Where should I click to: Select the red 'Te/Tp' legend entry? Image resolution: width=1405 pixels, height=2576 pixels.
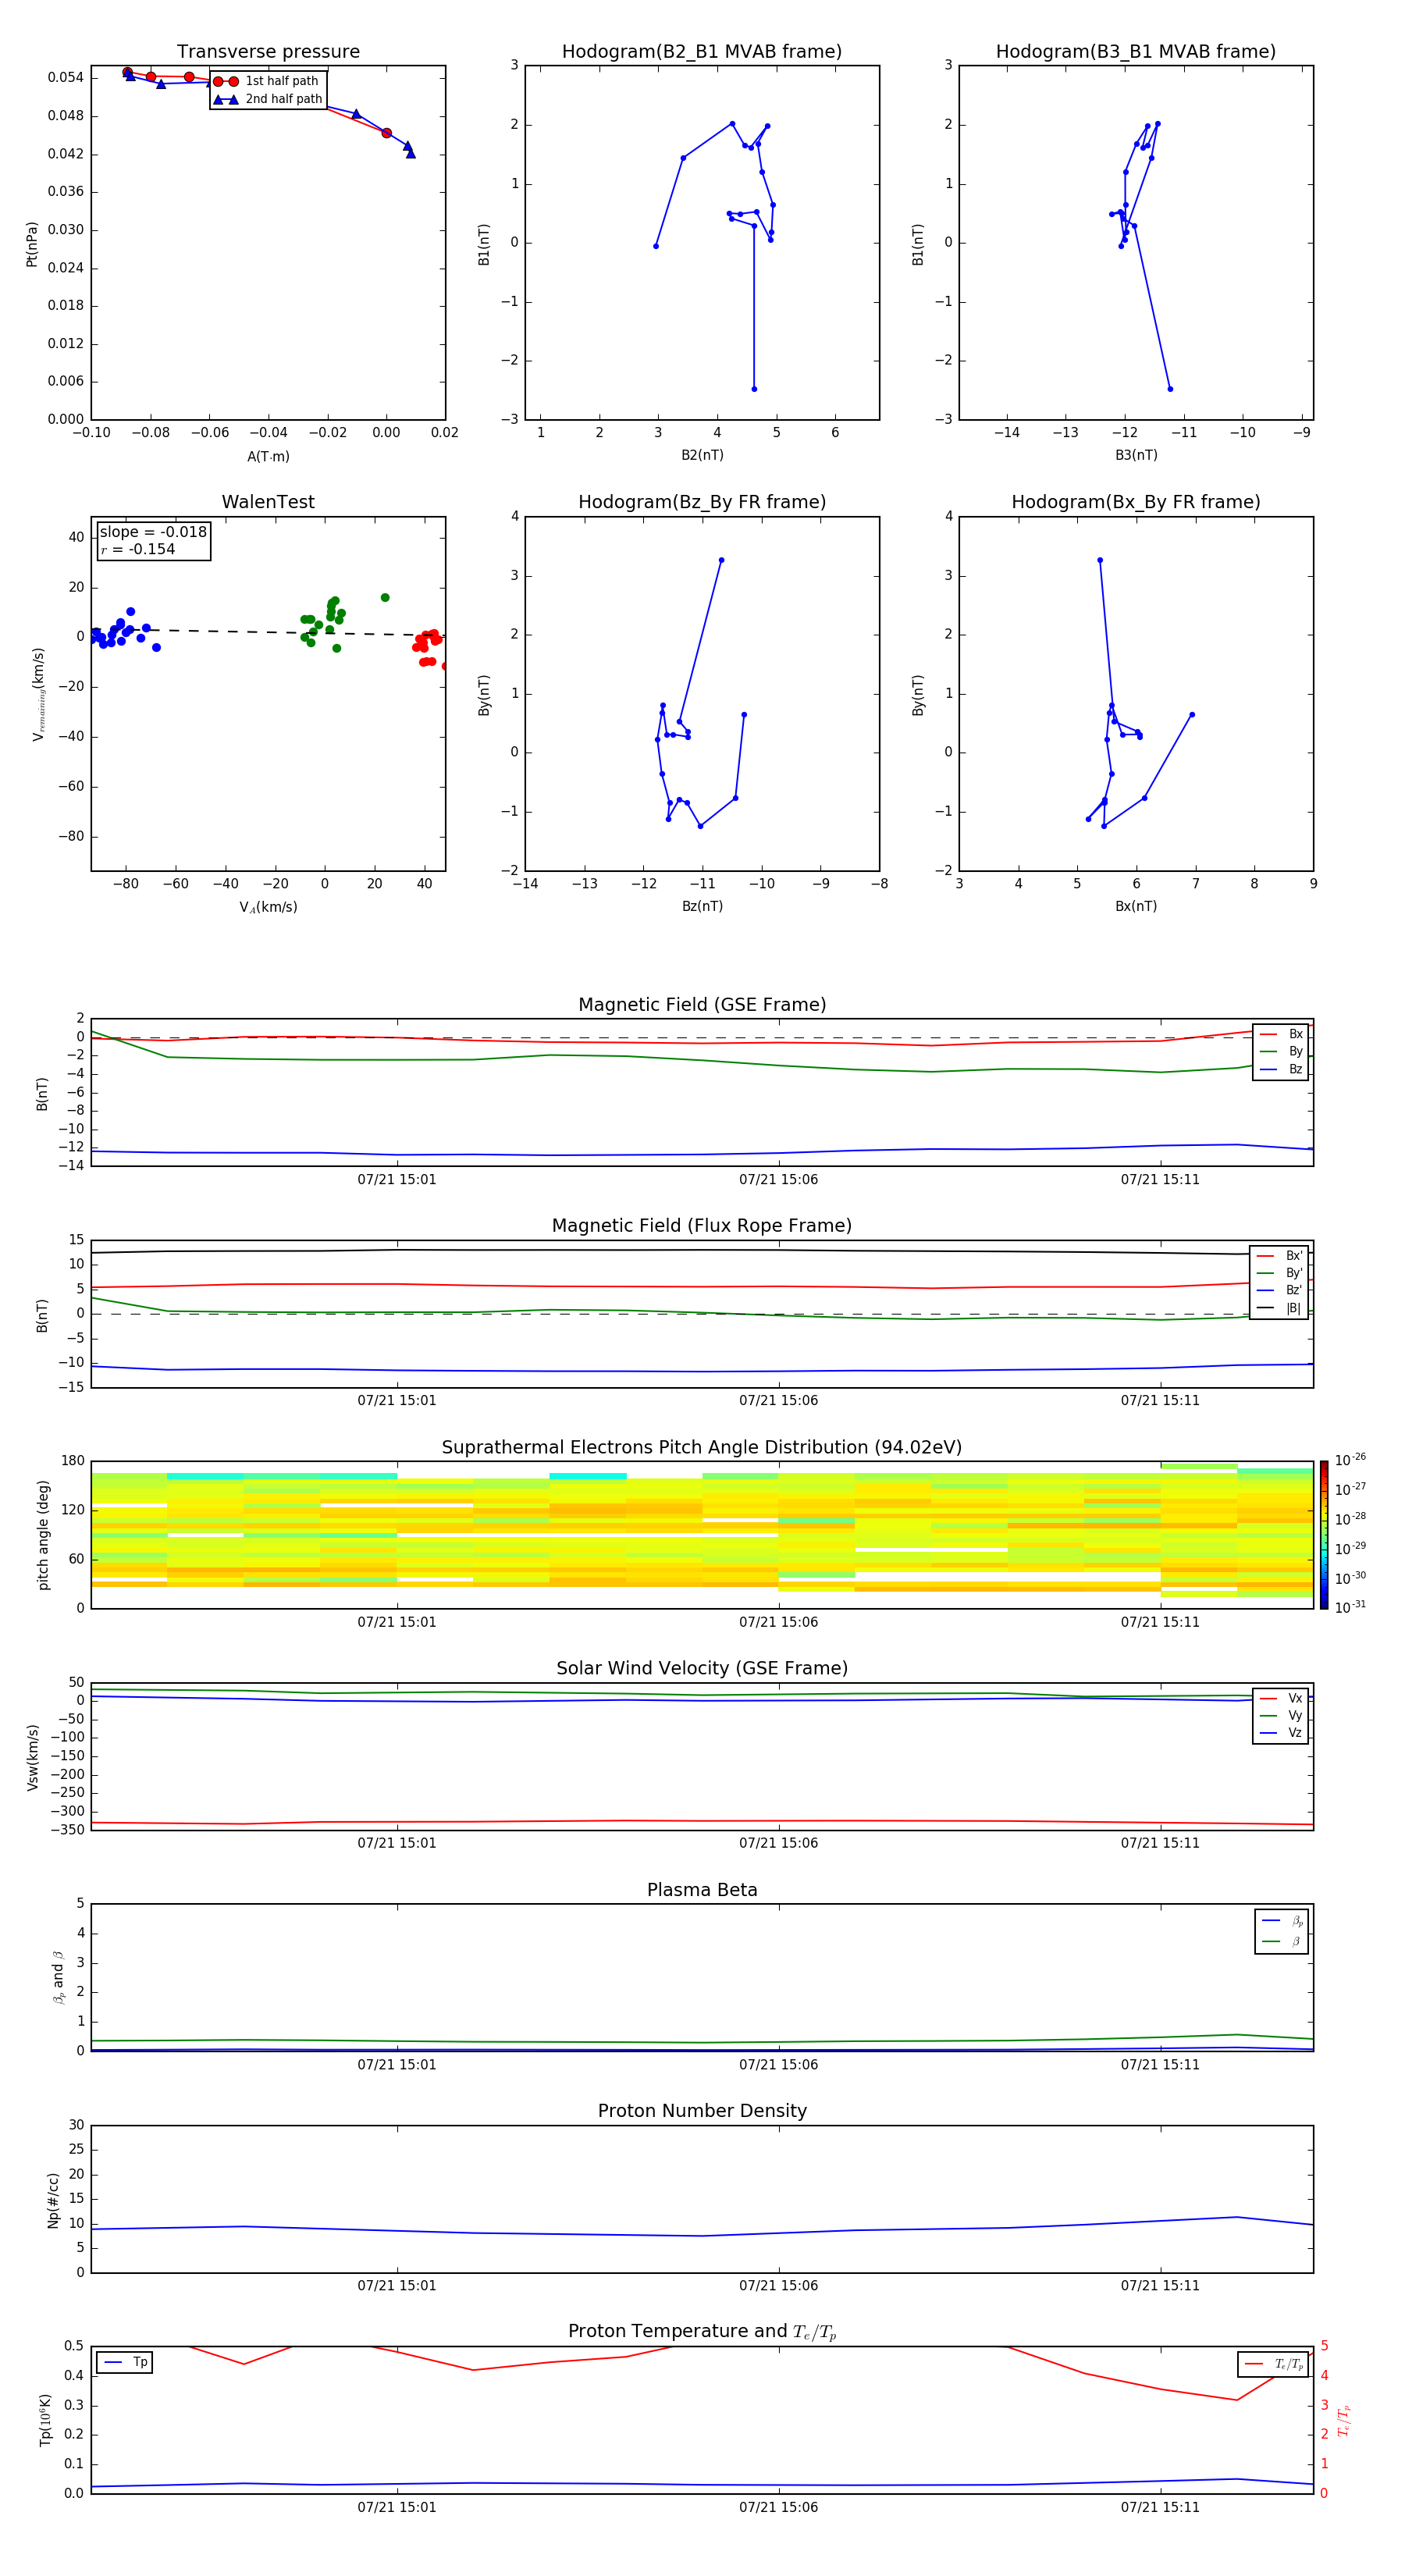(x=1274, y=2364)
